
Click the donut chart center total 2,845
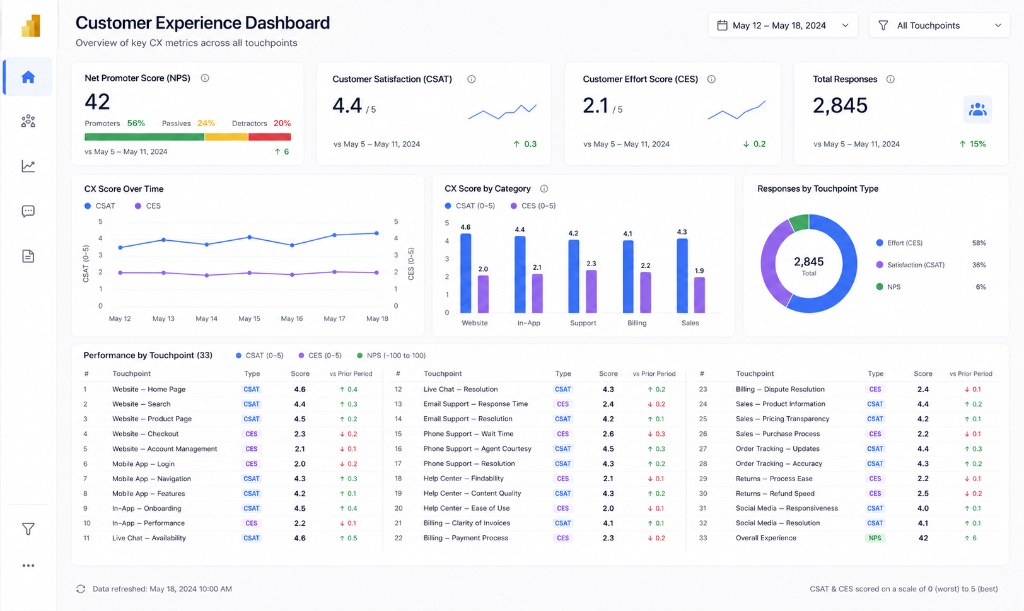tap(808, 264)
